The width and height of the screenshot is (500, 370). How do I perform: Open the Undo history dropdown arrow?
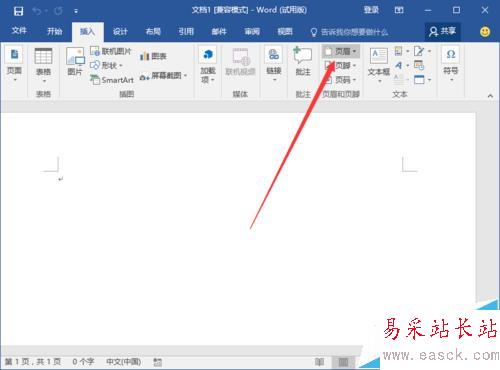(46, 11)
